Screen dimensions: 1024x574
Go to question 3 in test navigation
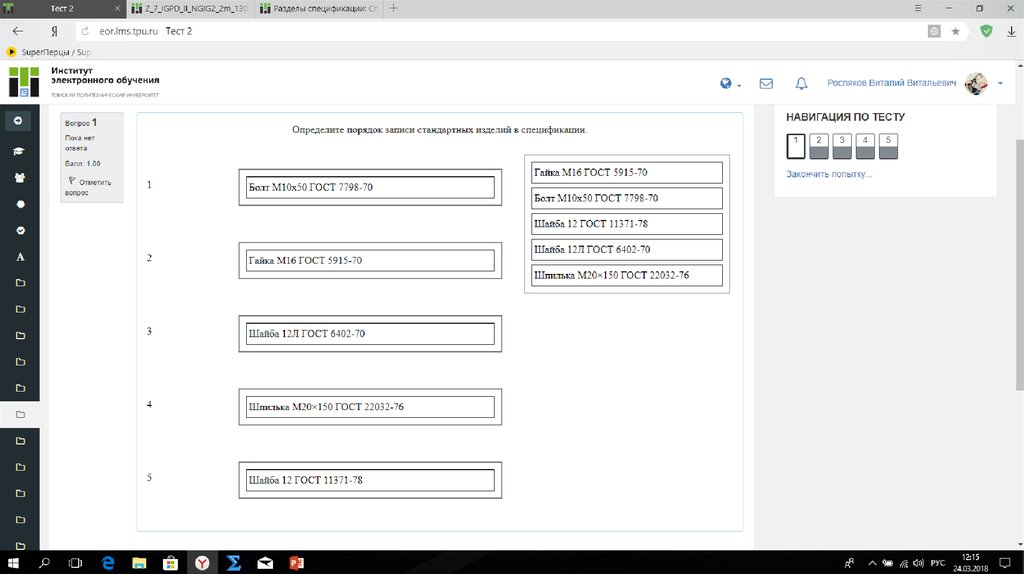pos(842,146)
